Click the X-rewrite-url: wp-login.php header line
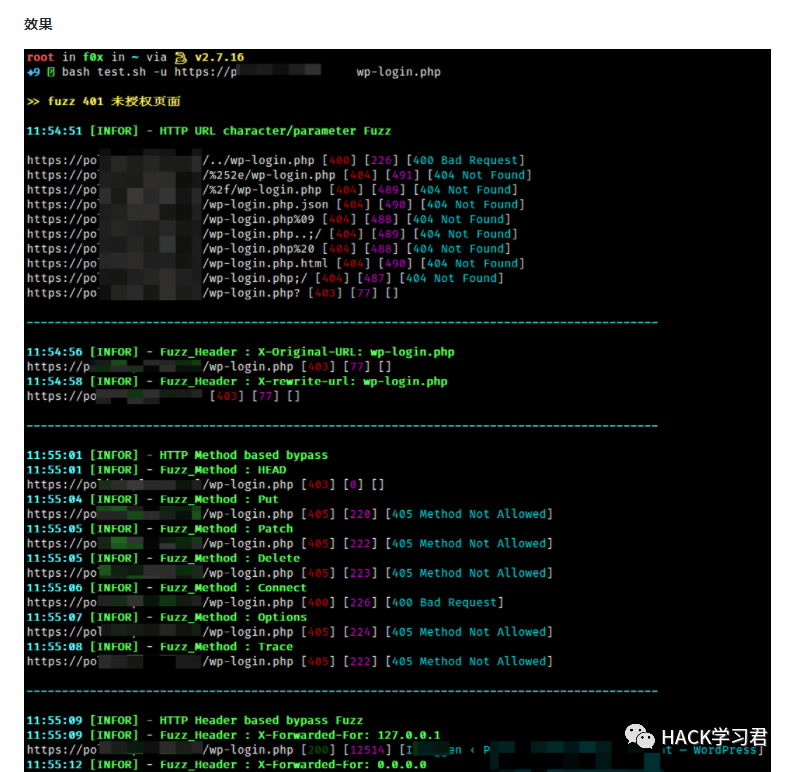 coord(237,381)
